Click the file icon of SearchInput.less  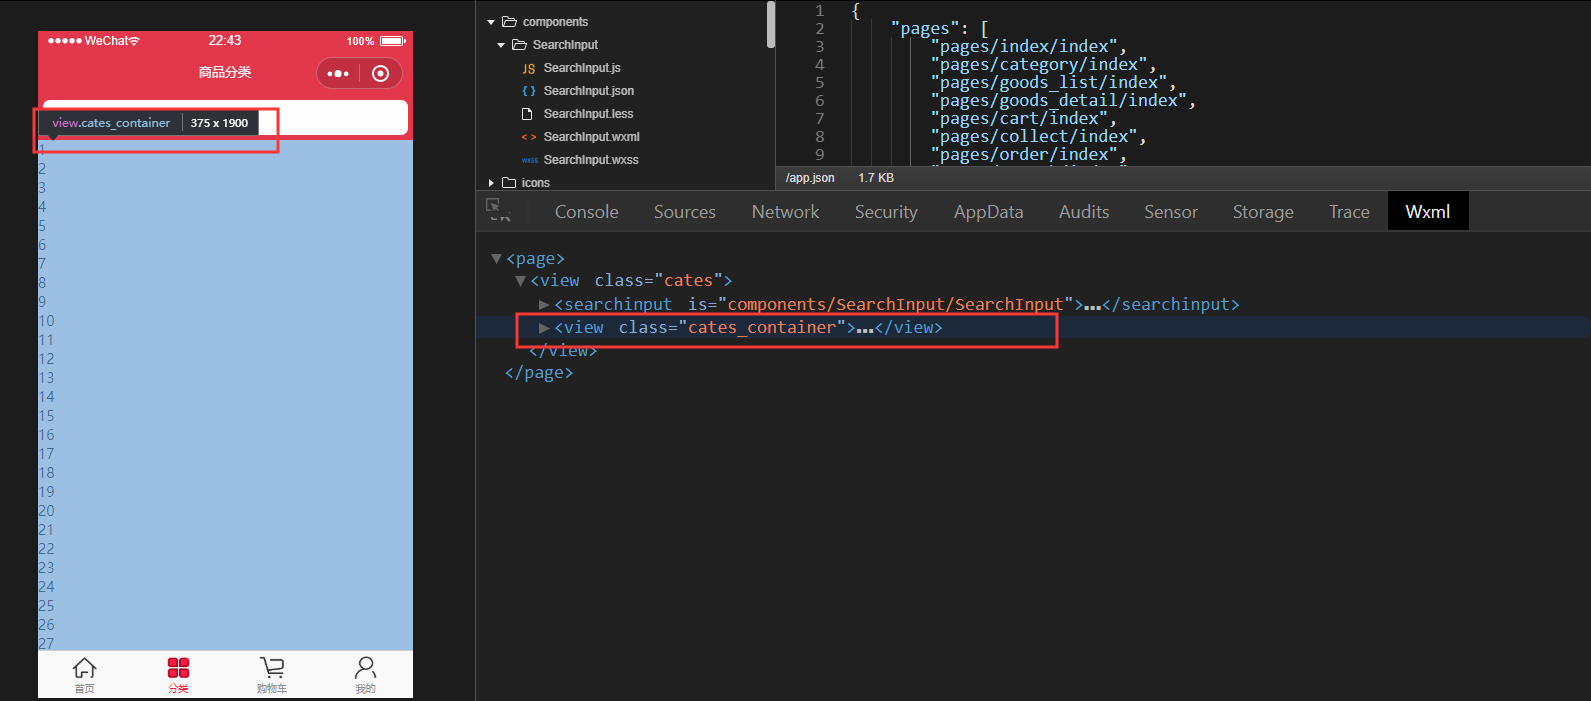[527, 114]
